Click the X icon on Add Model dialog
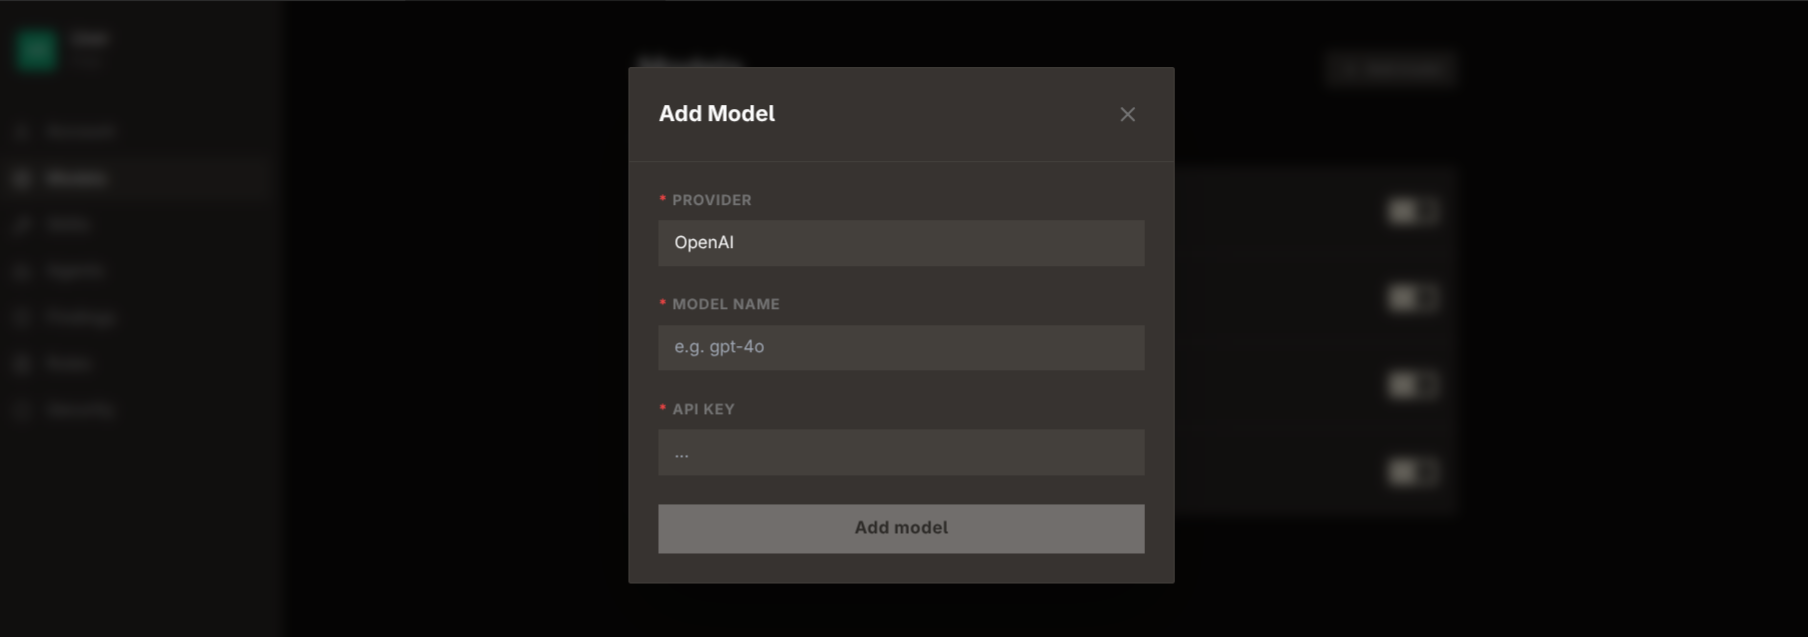The image size is (1808, 637). [x=1128, y=114]
